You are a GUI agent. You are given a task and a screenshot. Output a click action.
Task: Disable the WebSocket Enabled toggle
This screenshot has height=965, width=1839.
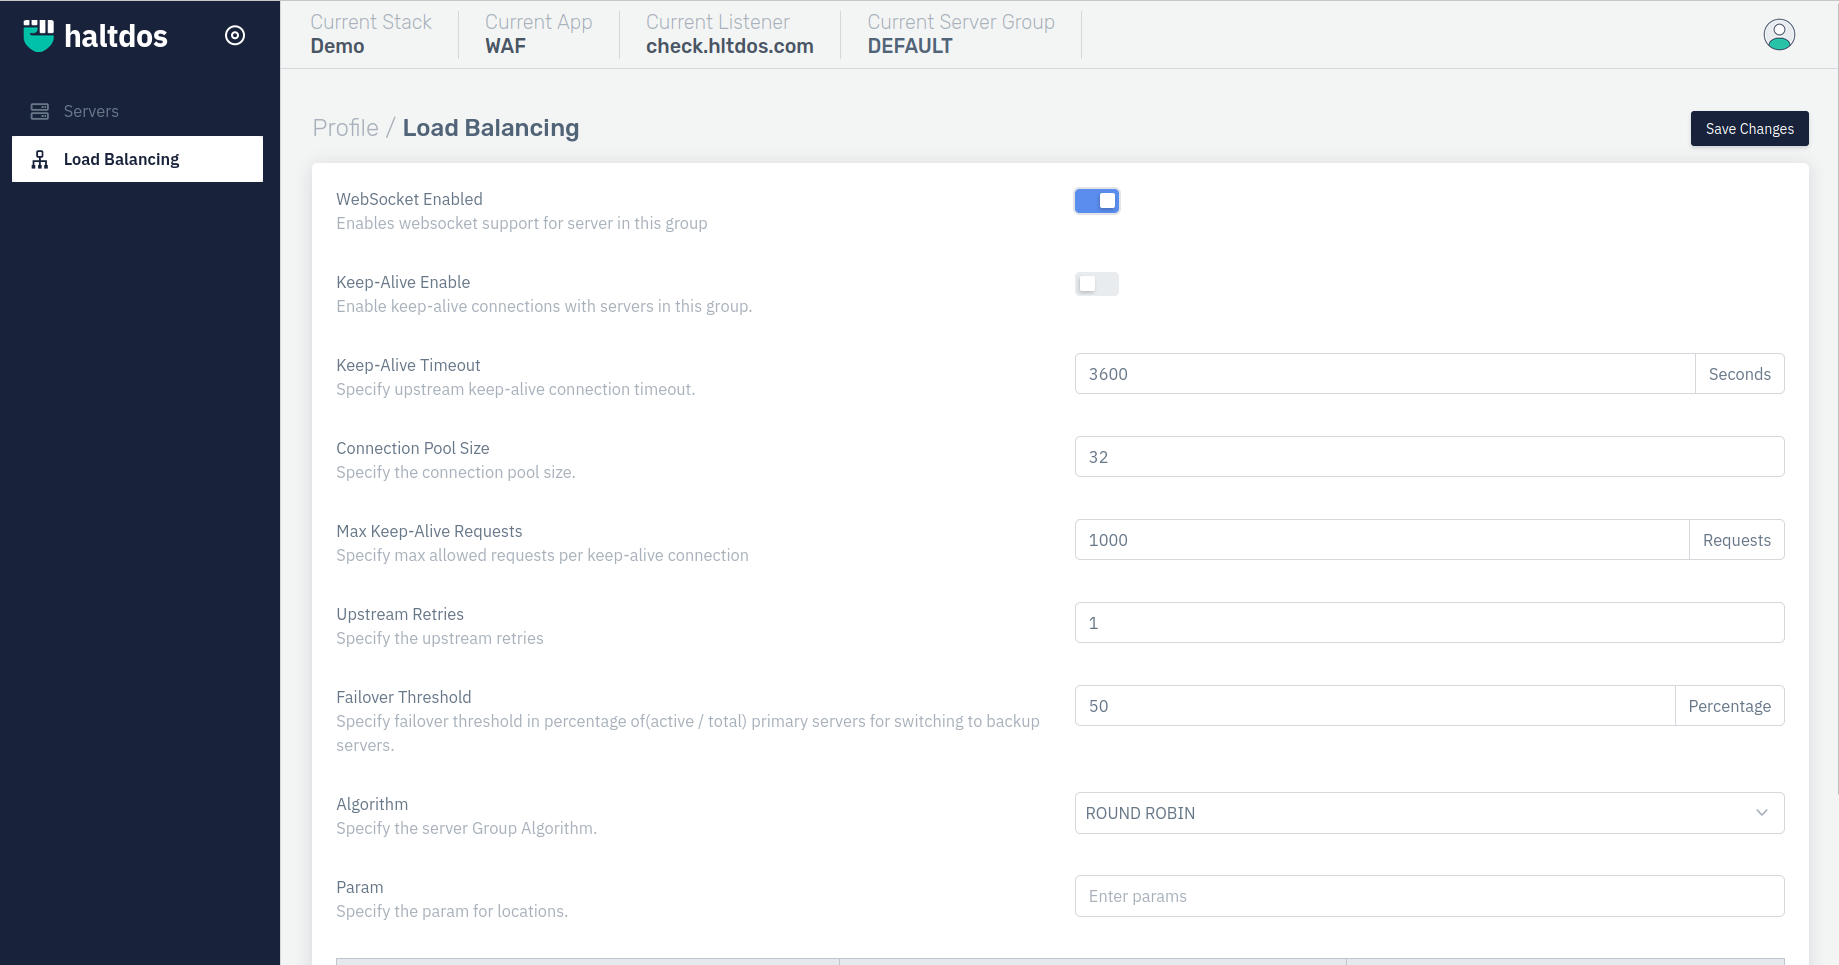pyautogui.click(x=1097, y=201)
